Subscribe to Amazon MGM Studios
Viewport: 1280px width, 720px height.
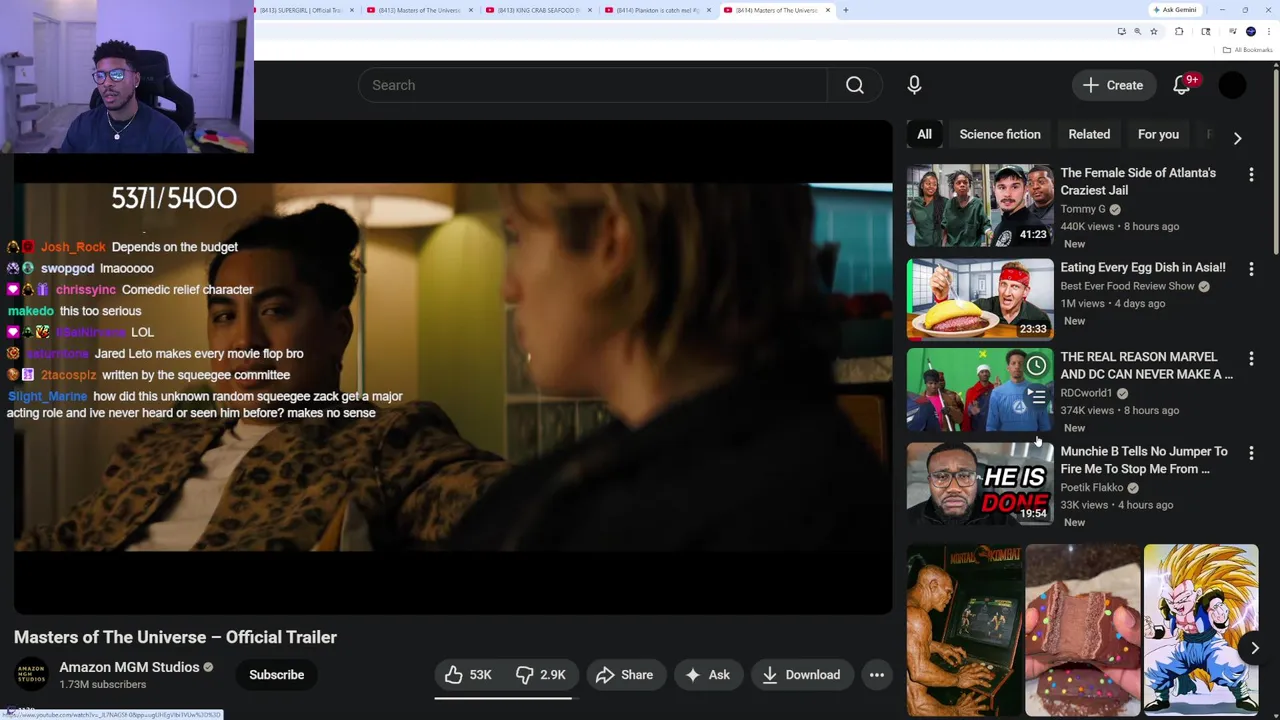276,675
